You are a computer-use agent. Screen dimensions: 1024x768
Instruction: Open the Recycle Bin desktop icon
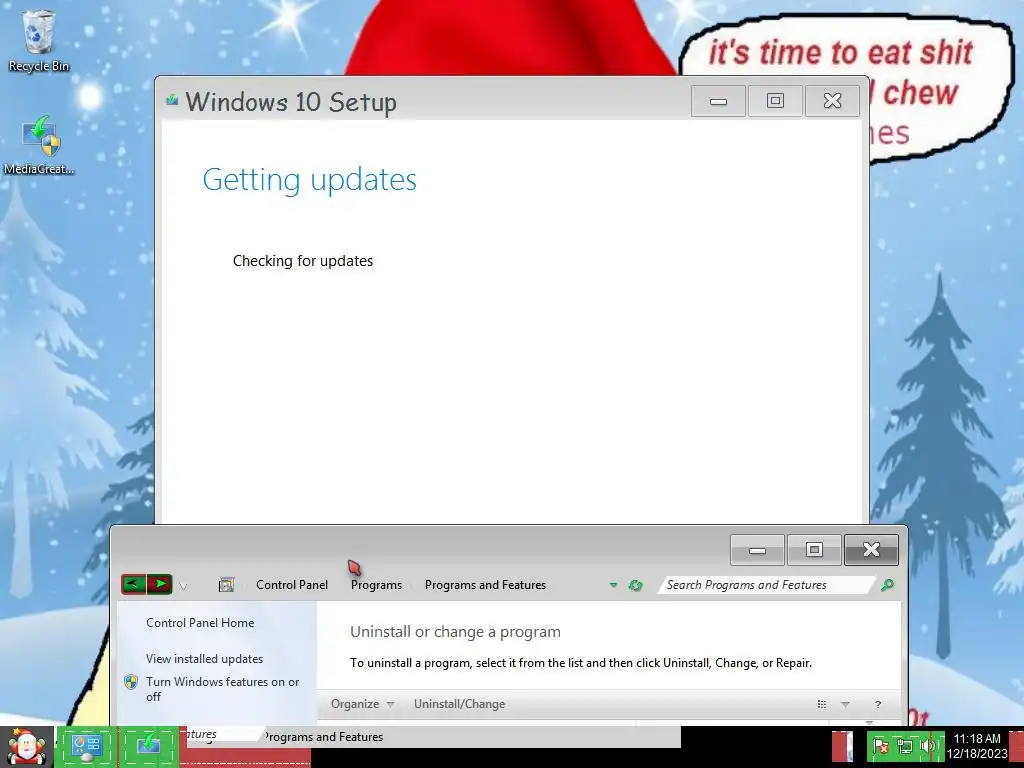39,40
